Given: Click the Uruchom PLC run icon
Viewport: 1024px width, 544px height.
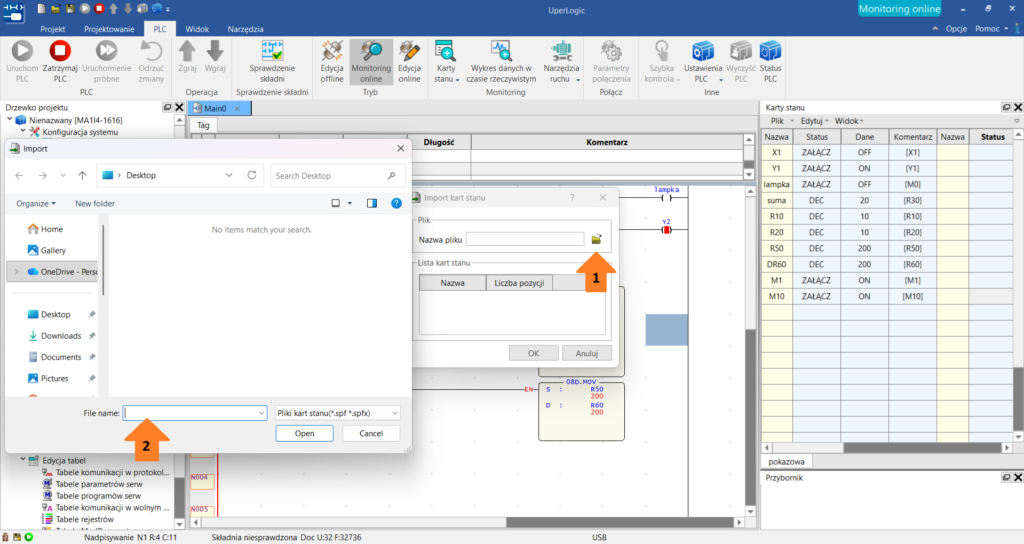Looking at the screenshot, I should 22,51.
